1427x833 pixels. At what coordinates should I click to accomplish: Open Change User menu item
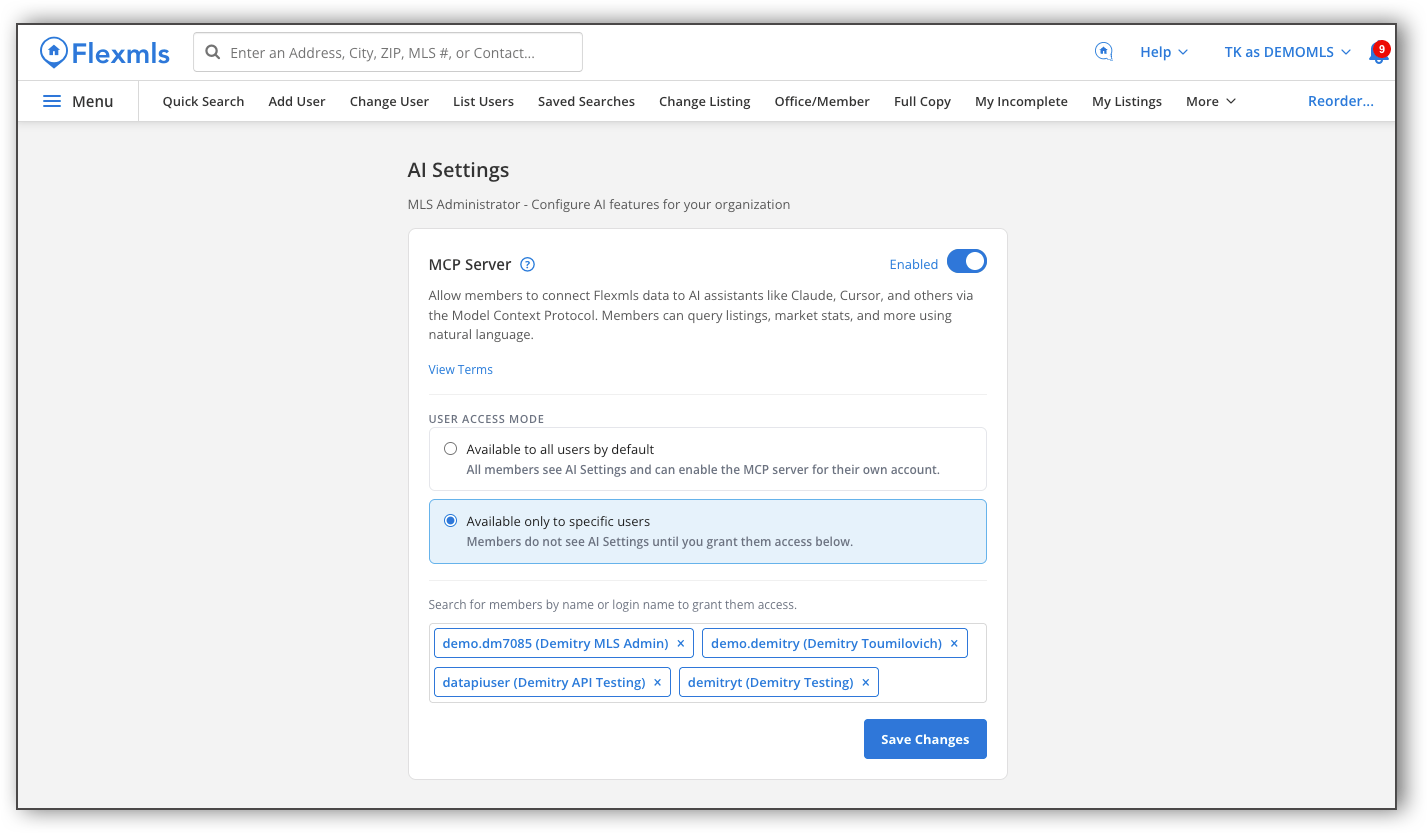[x=389, y=101]
